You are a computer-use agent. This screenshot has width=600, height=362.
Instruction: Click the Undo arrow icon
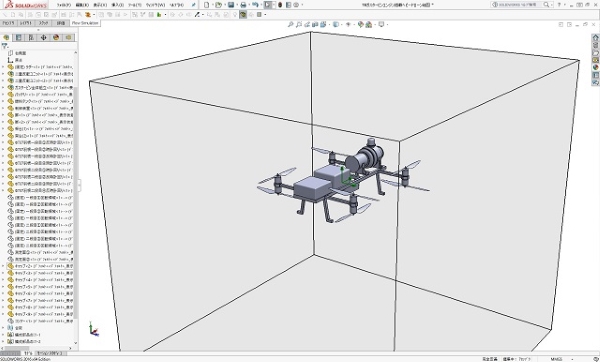point(255,5)
